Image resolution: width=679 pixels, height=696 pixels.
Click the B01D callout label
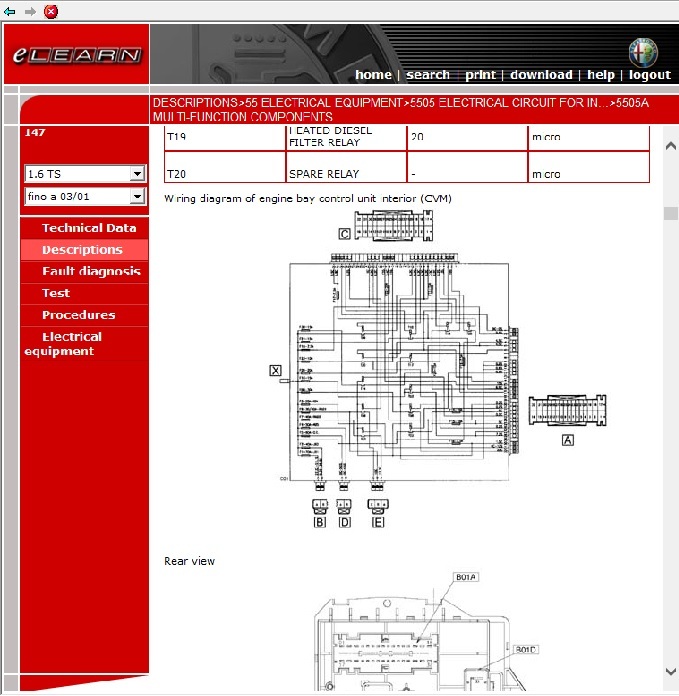[526, 649]
